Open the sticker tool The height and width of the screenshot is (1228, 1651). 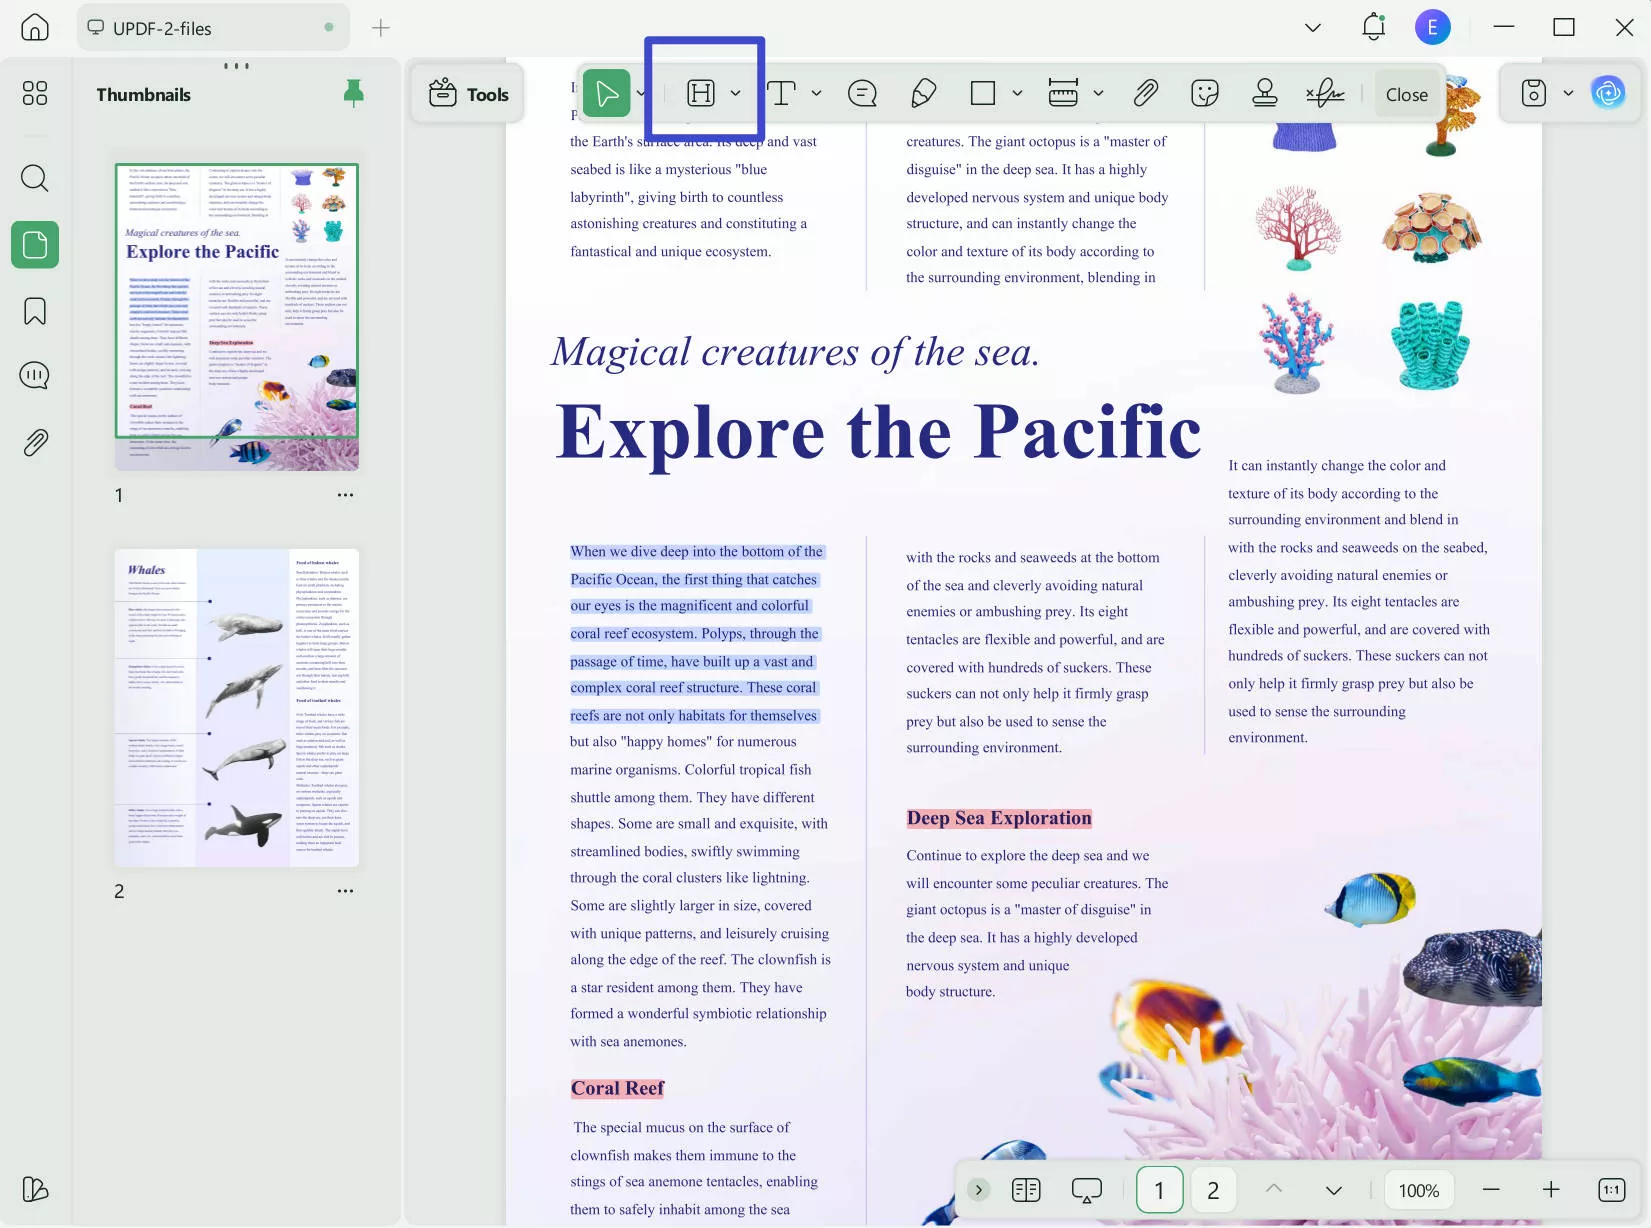coord(1204,93)
